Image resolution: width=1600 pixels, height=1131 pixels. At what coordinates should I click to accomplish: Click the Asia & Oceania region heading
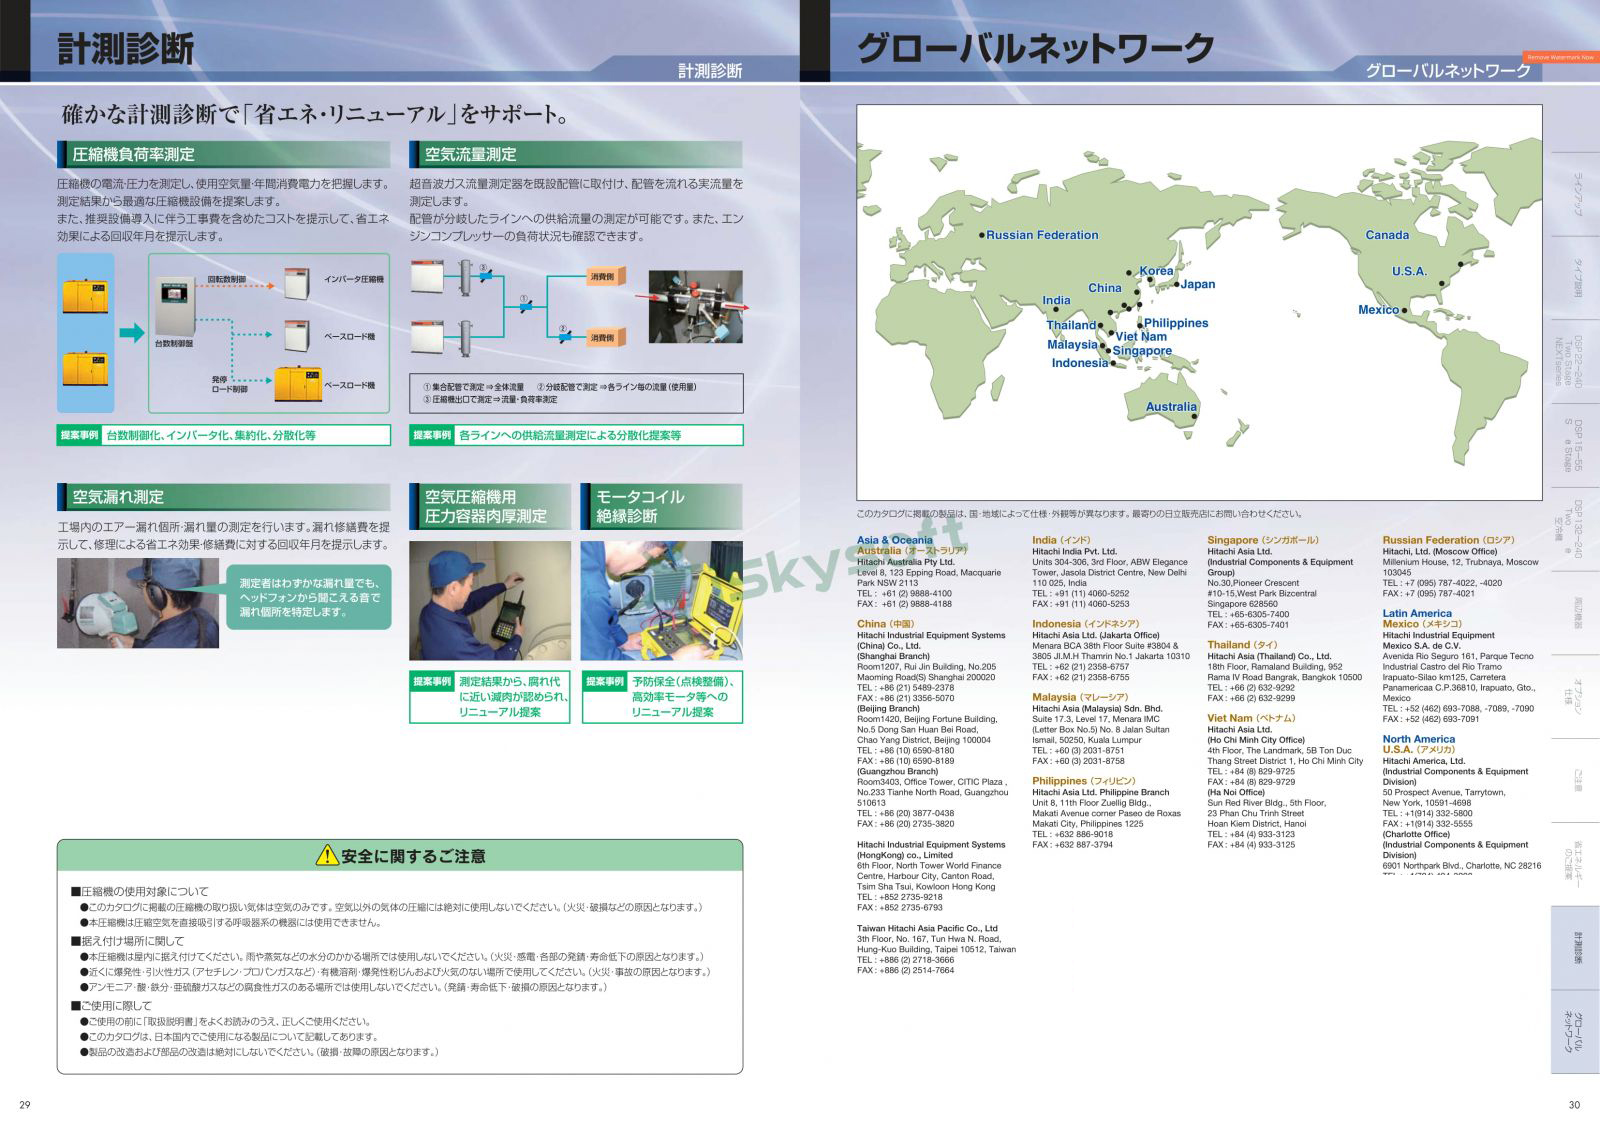point(895,540)
